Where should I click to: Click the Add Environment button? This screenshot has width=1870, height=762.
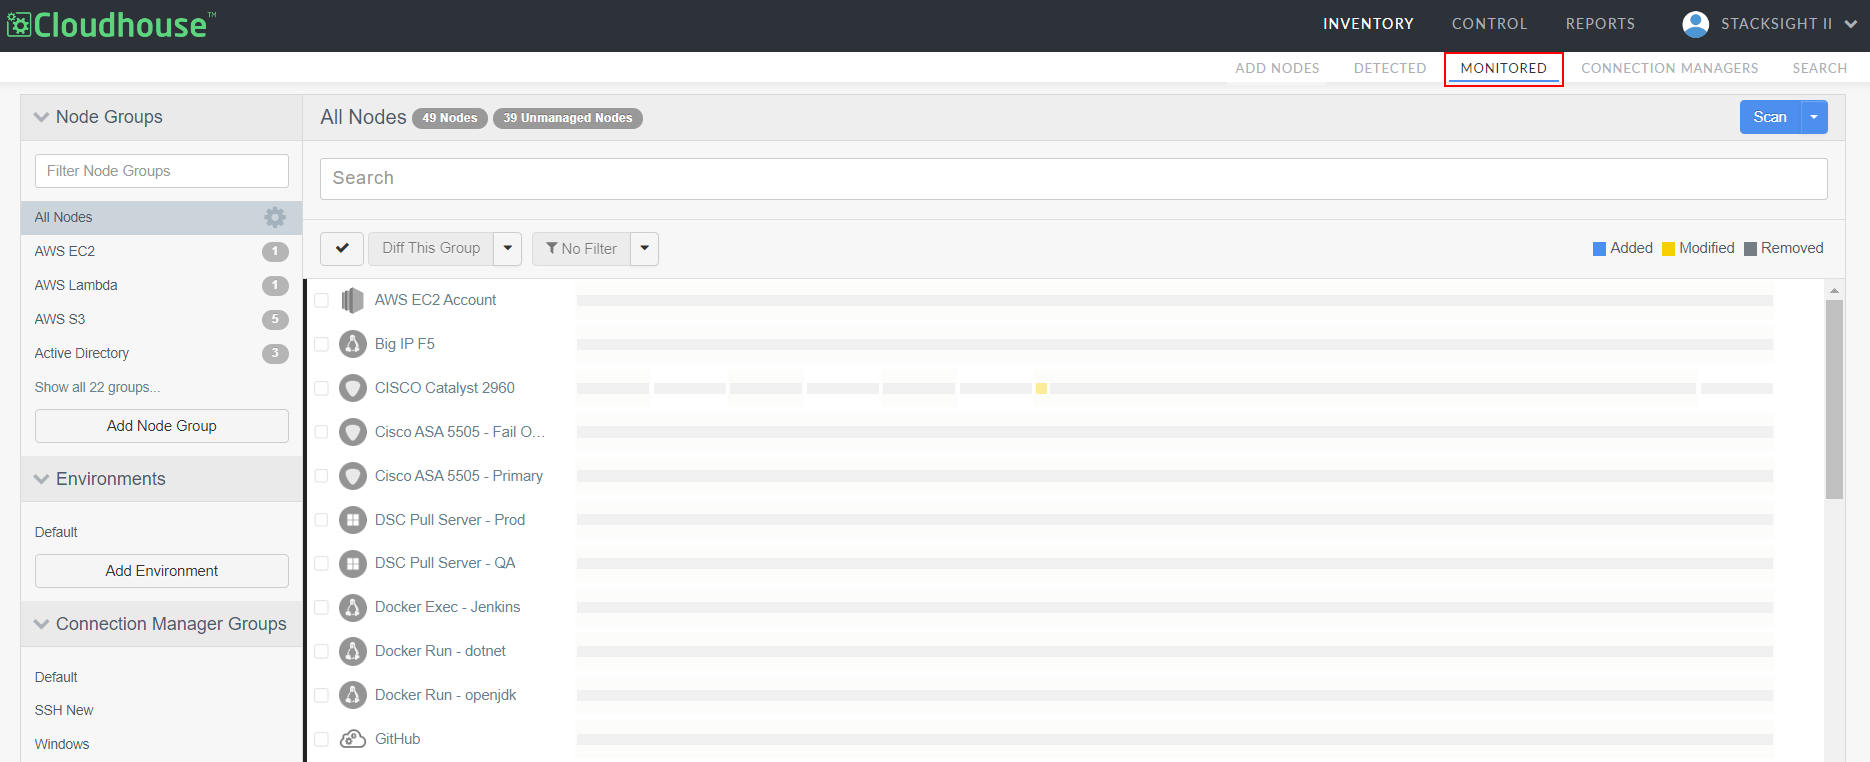click(x=162, y=571)
